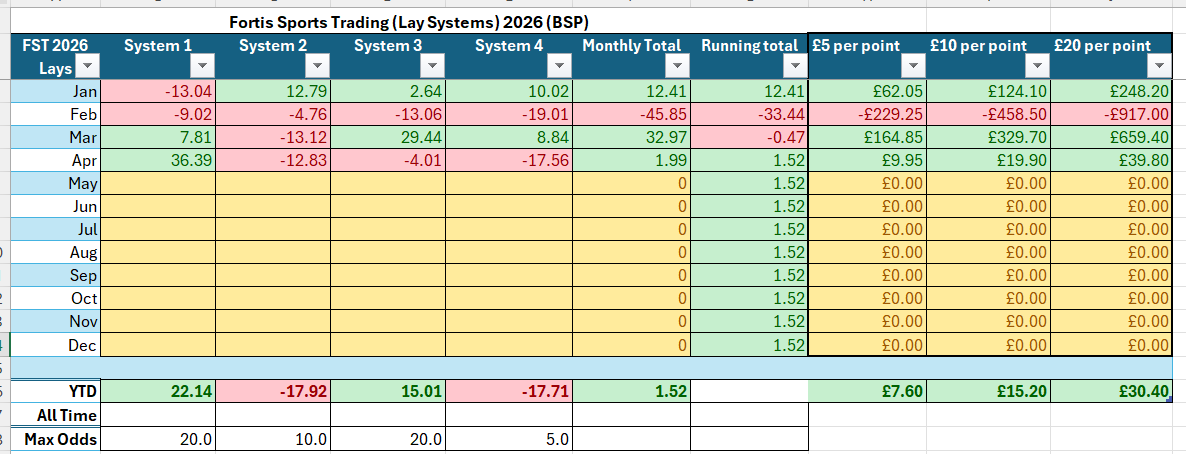Select the May row label cell
1186x454 pixels.
pos(56,185)
